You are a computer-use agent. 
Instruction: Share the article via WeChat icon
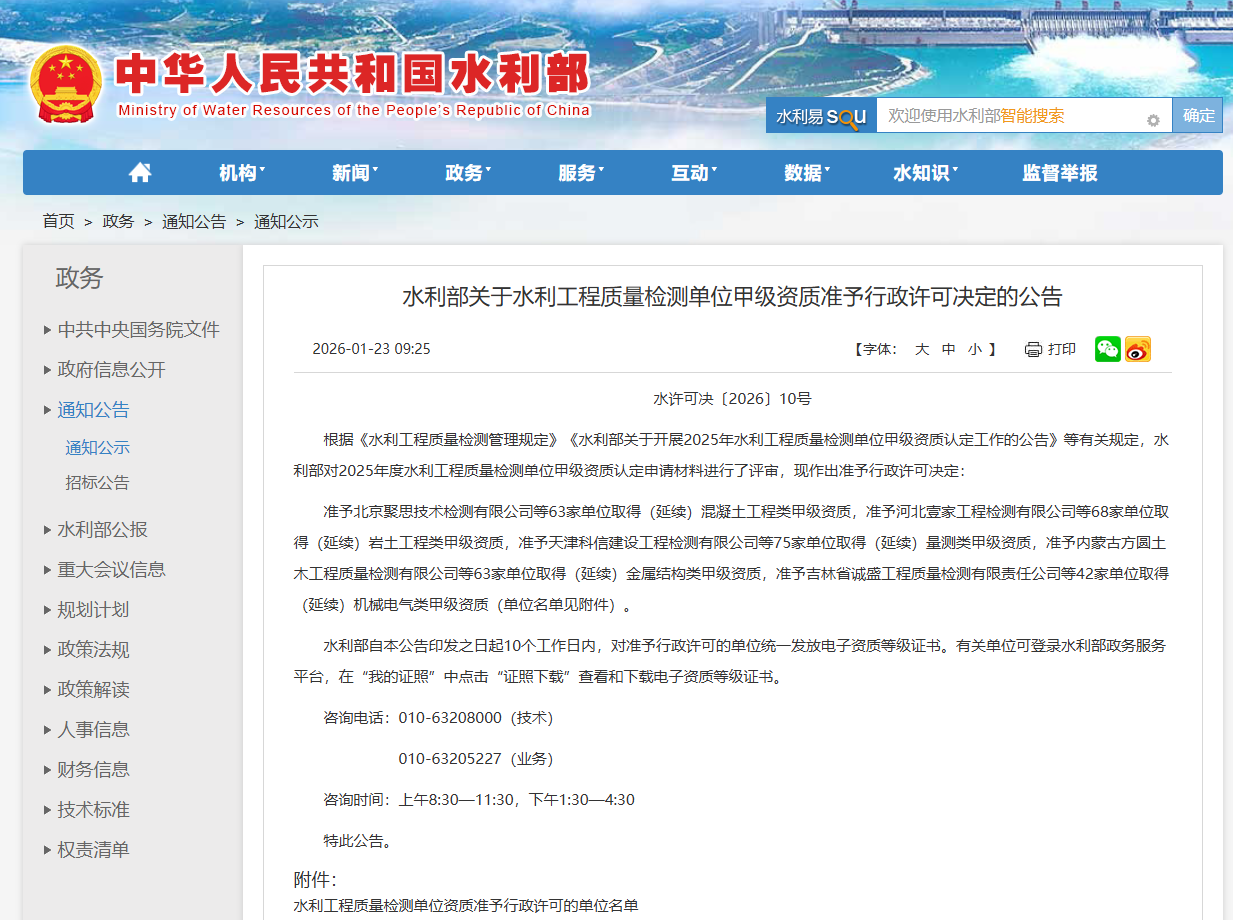pyautogui.click(x=1107, y=349)
